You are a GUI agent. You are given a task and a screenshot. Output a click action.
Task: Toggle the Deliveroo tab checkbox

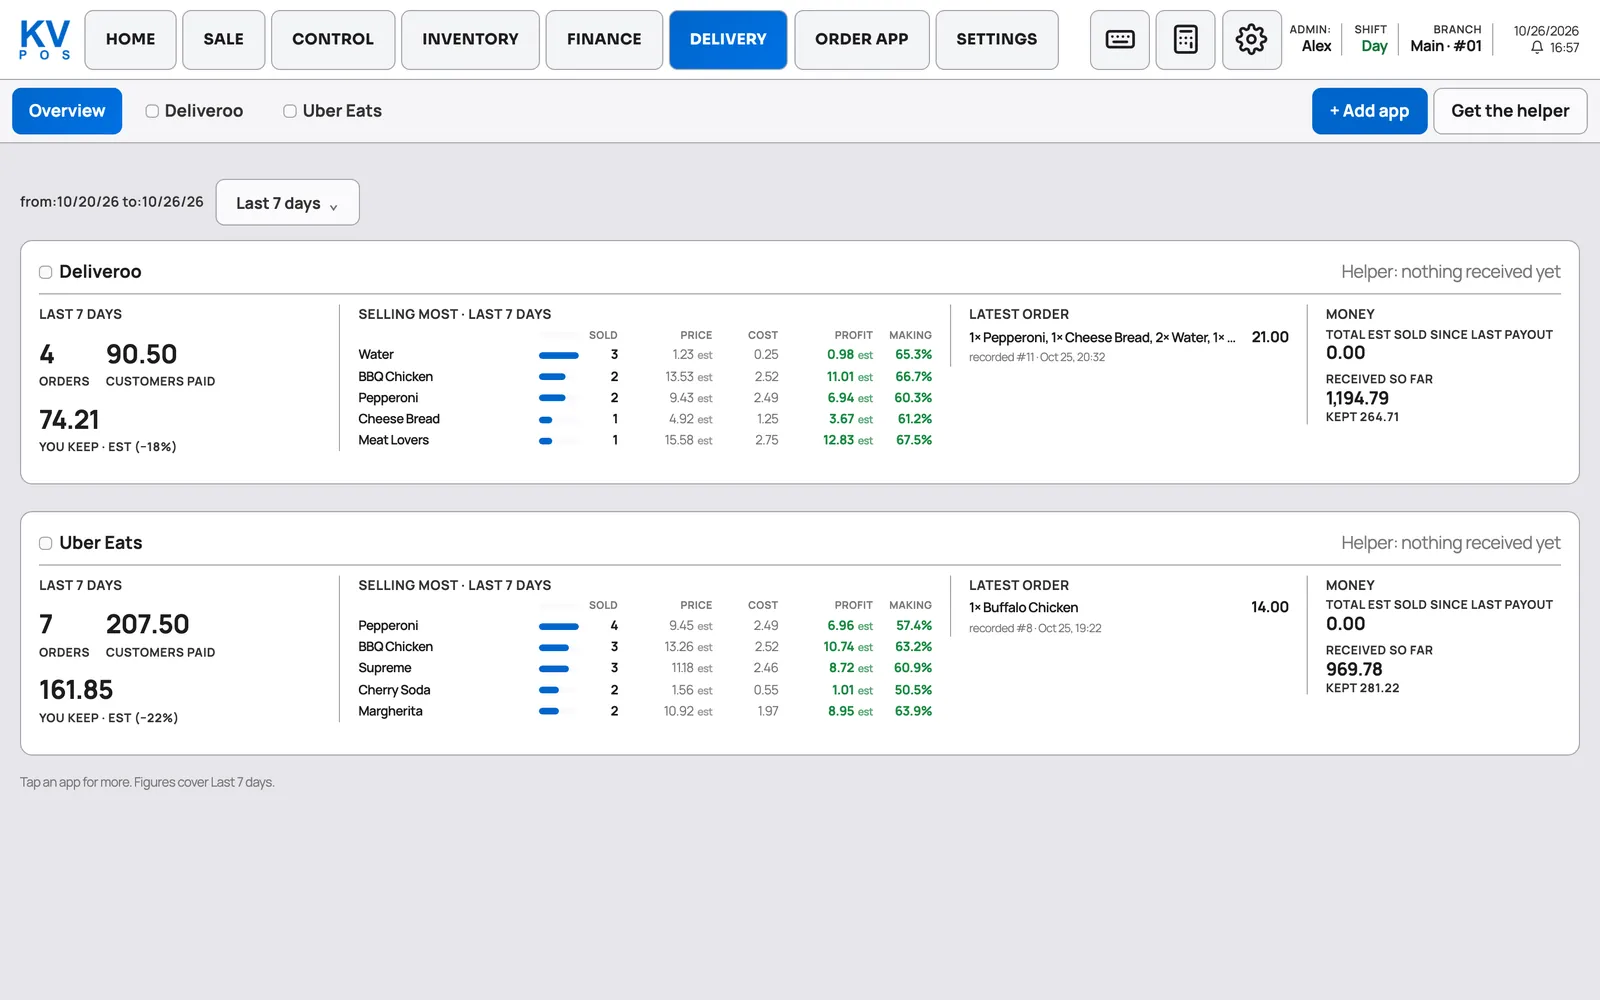[x=152, y=111]
